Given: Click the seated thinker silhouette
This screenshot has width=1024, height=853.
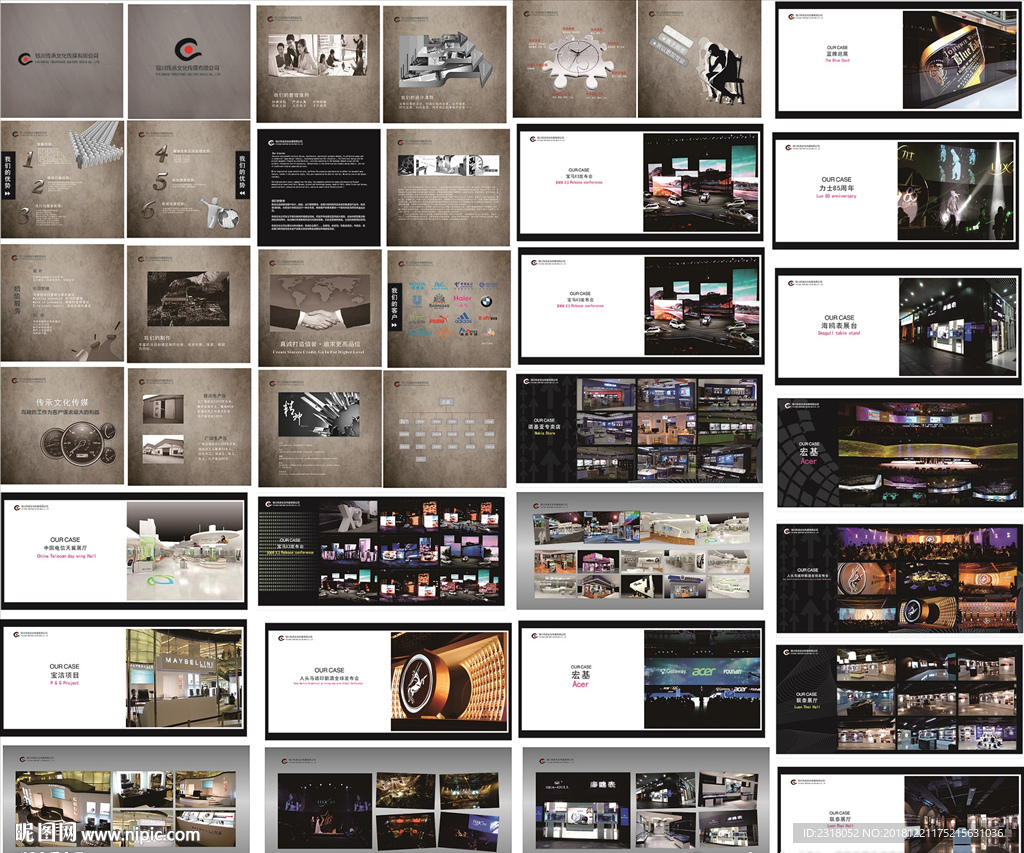Looking at the screenshot, I should [x=719, y=69].
